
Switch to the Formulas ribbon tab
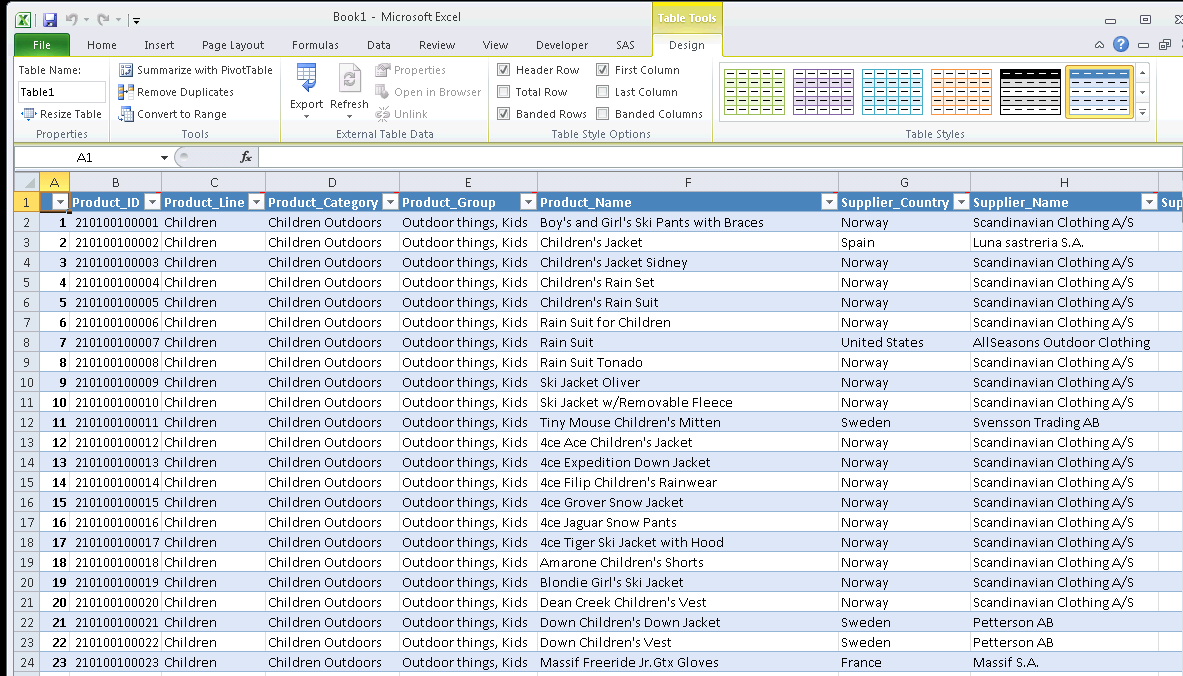[315, 45]
